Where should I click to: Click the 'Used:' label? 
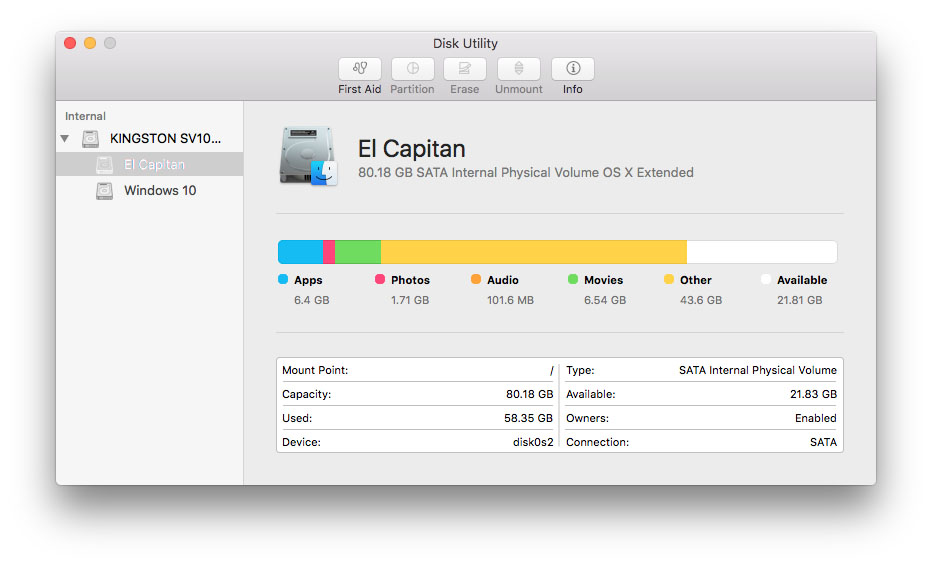[297, 418]
